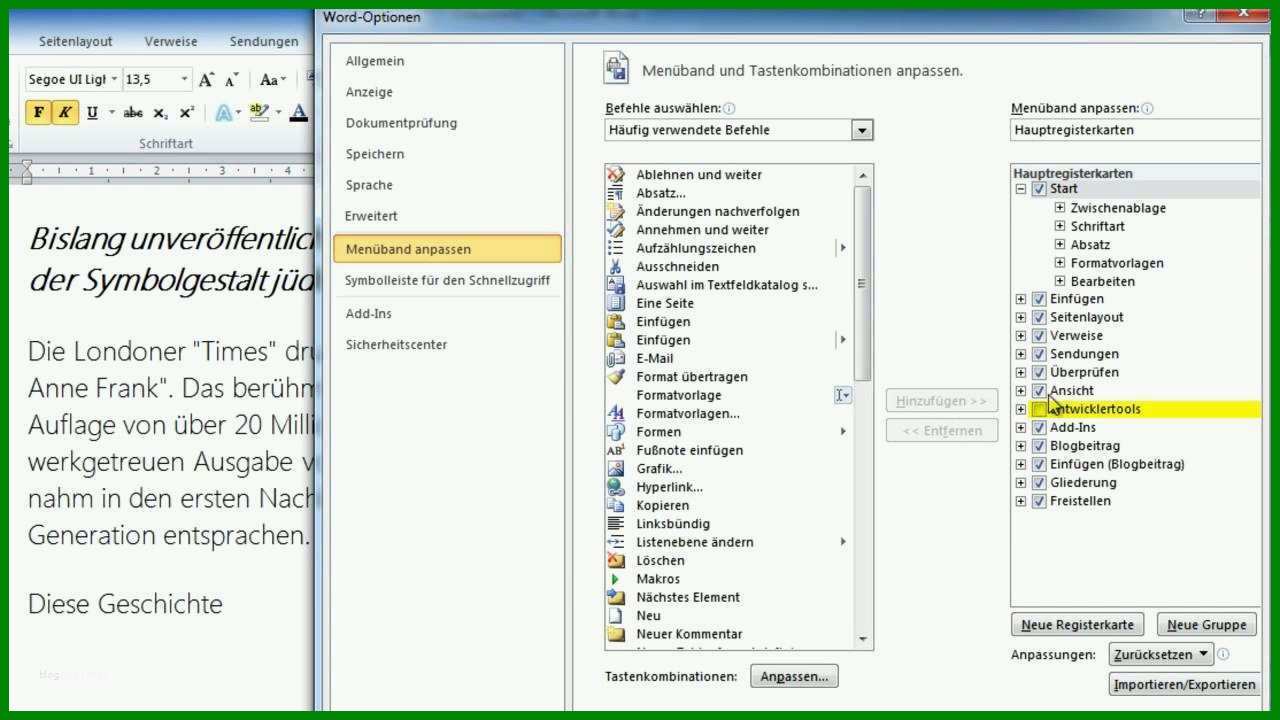Expand the Freistellen tab node

click(x=1021, y=501)
